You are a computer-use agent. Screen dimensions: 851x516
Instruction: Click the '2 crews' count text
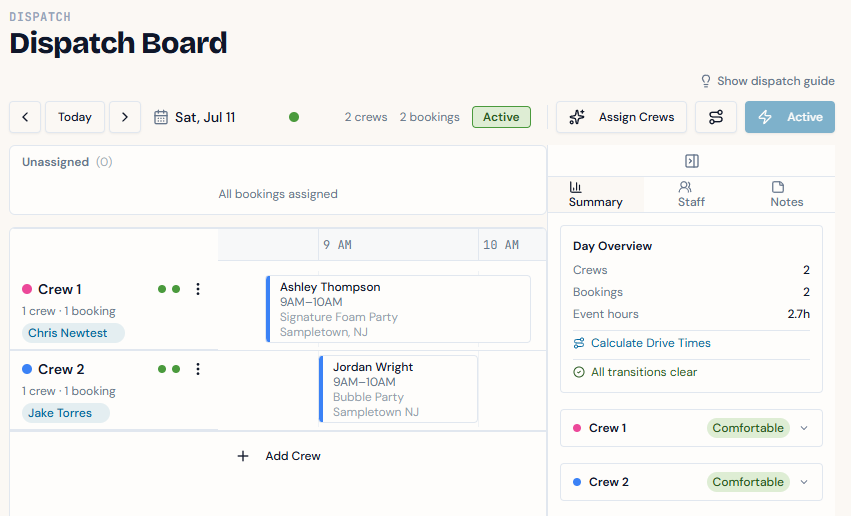(366, 117)
